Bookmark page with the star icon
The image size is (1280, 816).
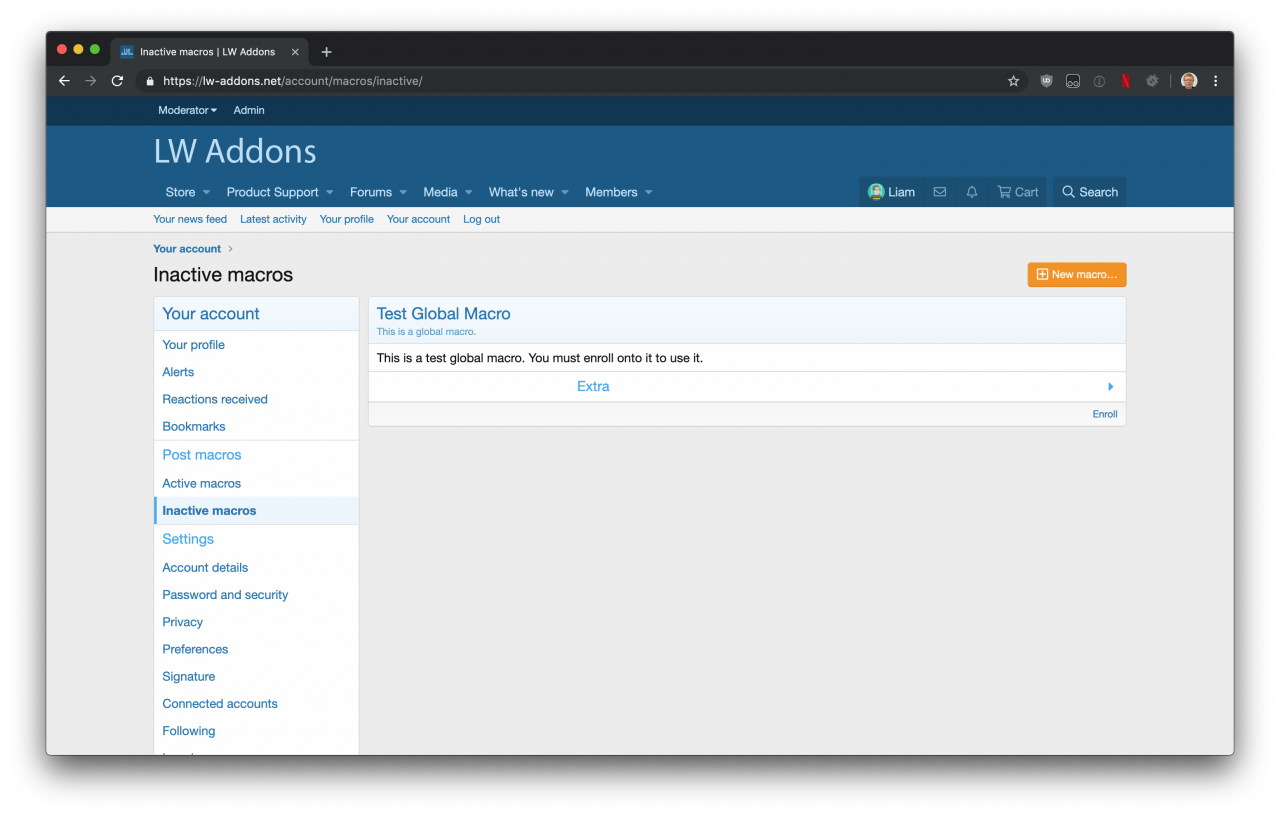(1013, 81)
